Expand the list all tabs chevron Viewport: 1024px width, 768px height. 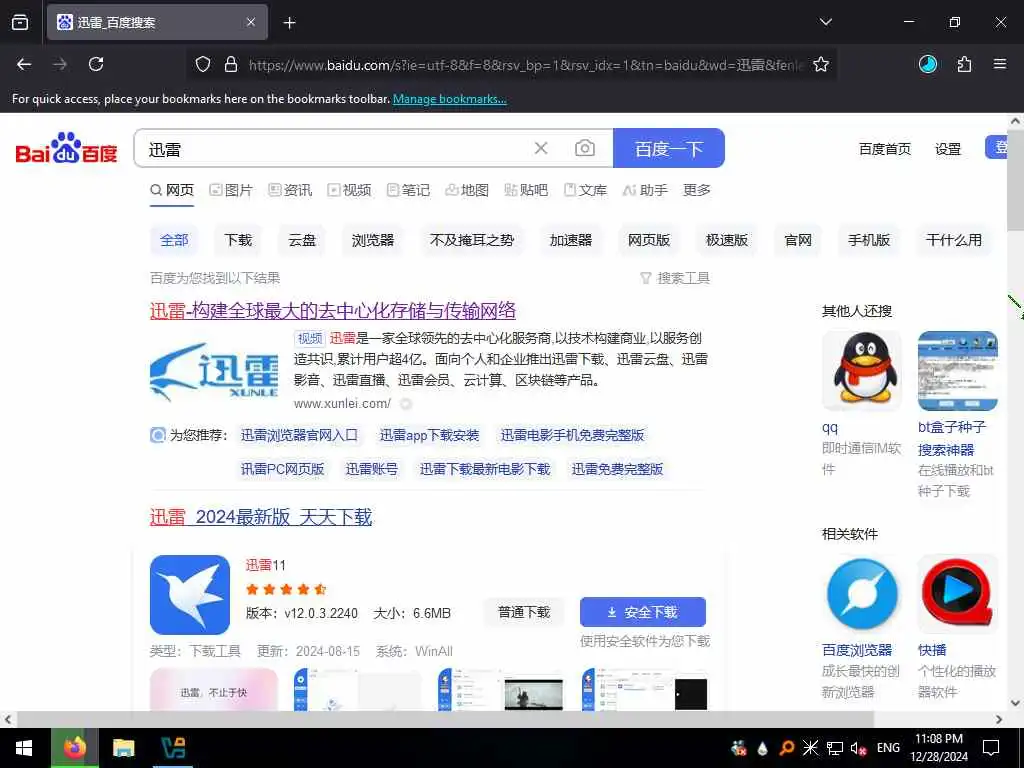826,22
